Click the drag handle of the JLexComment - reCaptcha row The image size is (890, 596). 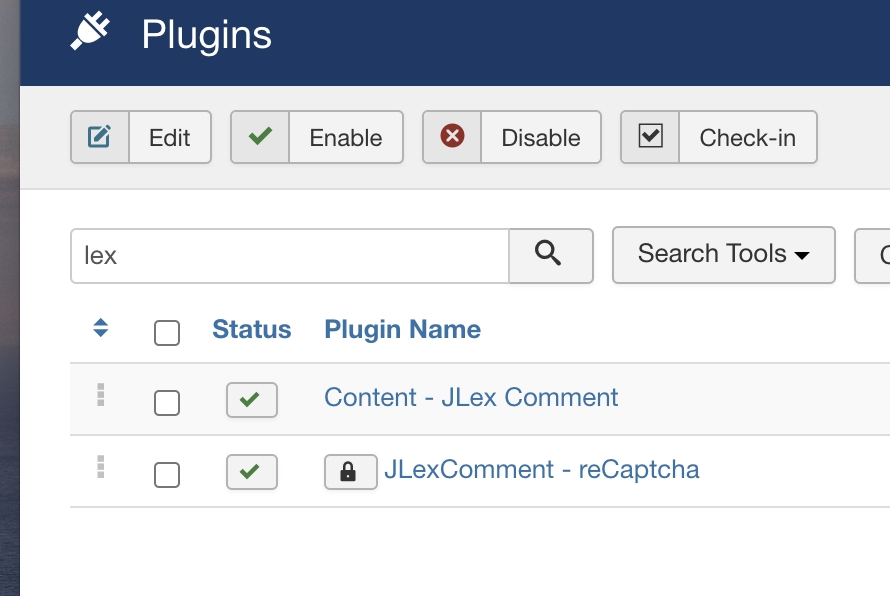(100, 467)
